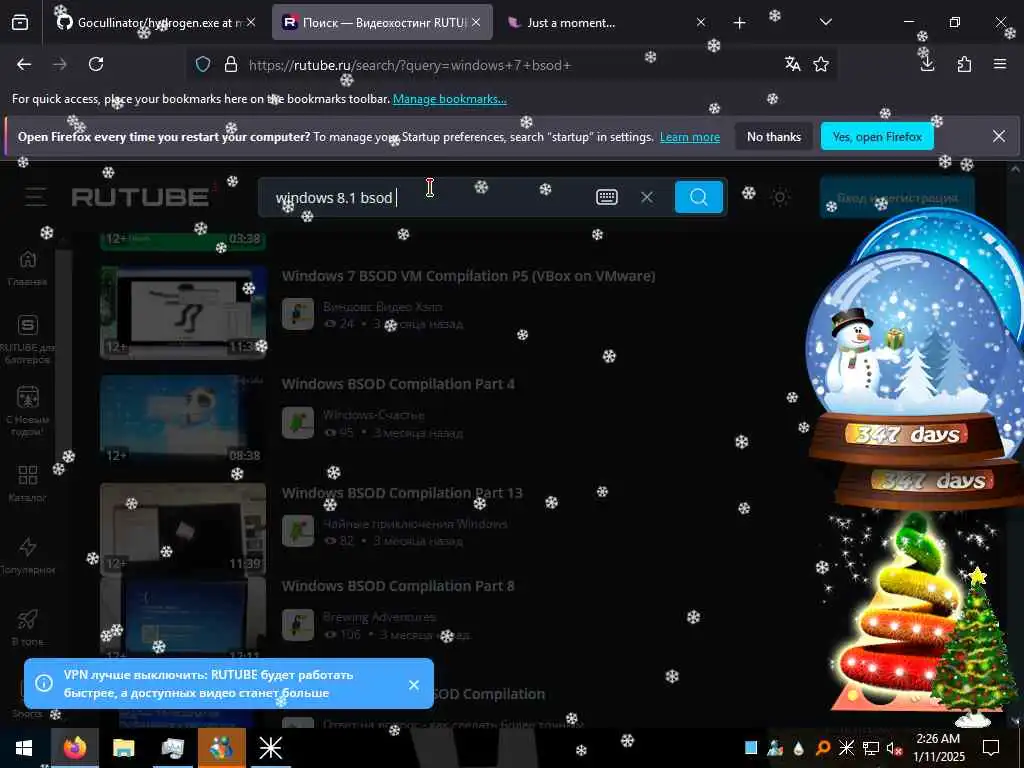Toggle the light/dark theme sun icon

click(780, 197)
